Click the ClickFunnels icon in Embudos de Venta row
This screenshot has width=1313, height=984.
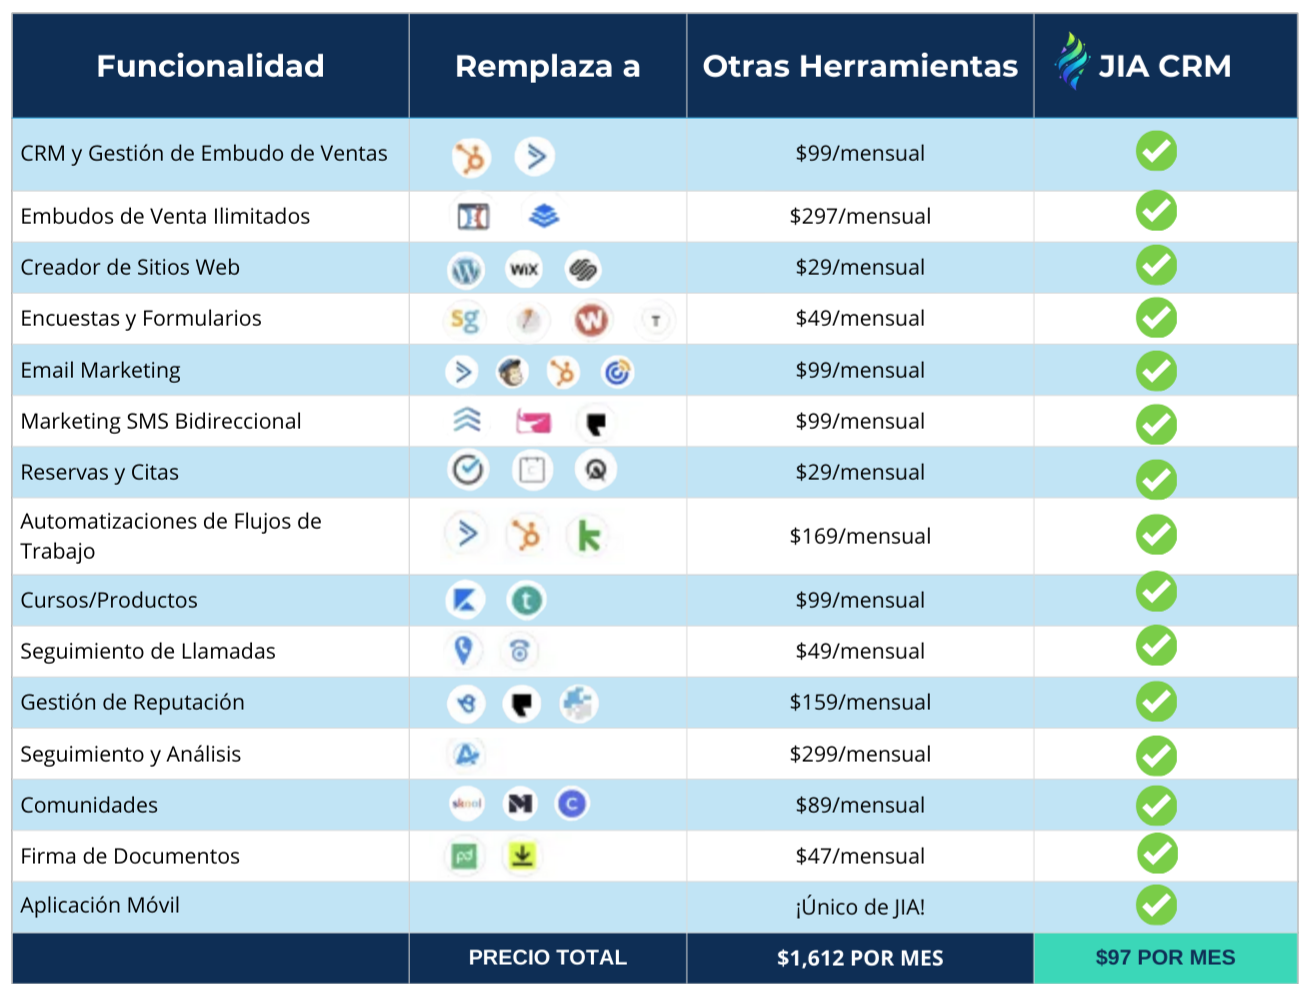(x=473, y=216)
